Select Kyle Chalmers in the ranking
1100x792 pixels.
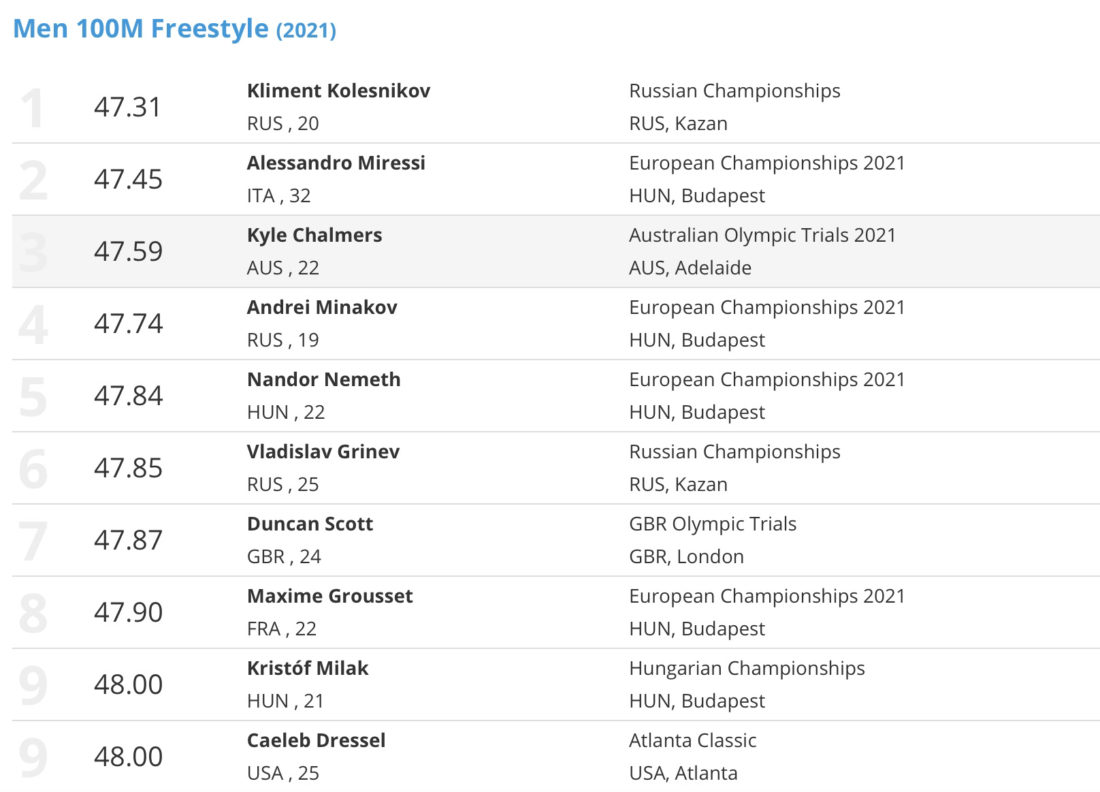pyautogui.click(x=314, y=235)
